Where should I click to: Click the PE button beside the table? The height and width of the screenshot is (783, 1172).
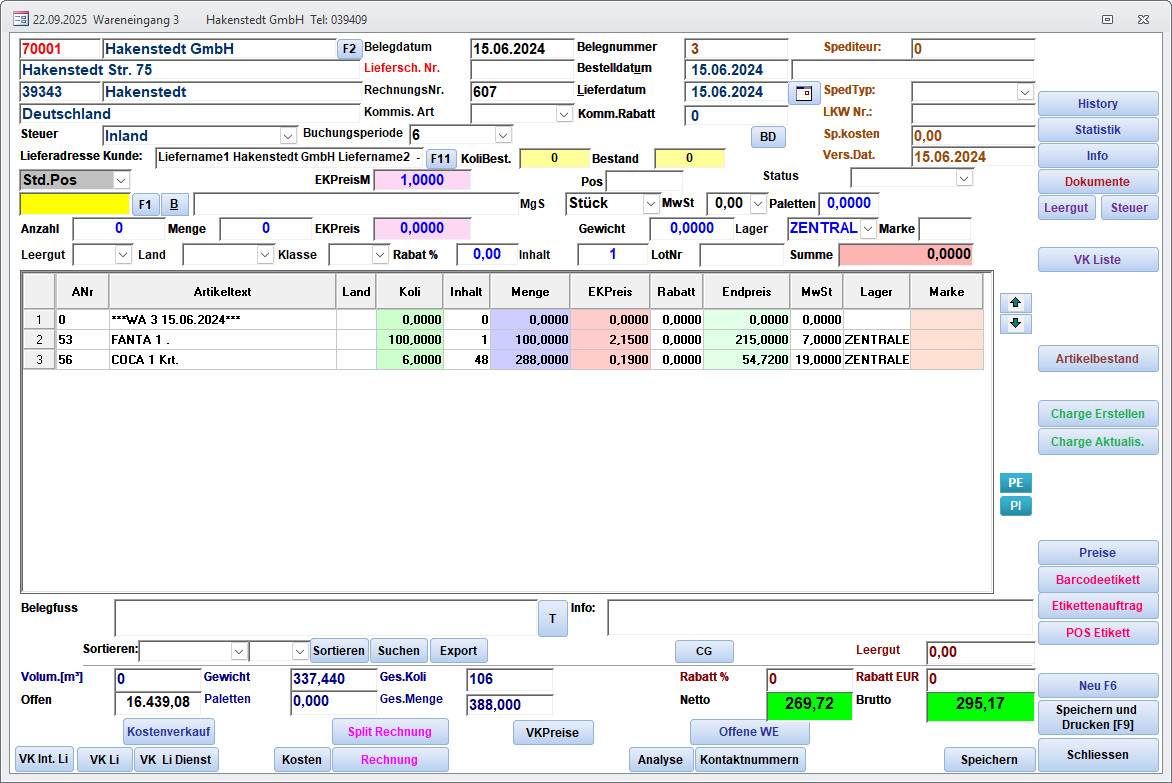1015,483
